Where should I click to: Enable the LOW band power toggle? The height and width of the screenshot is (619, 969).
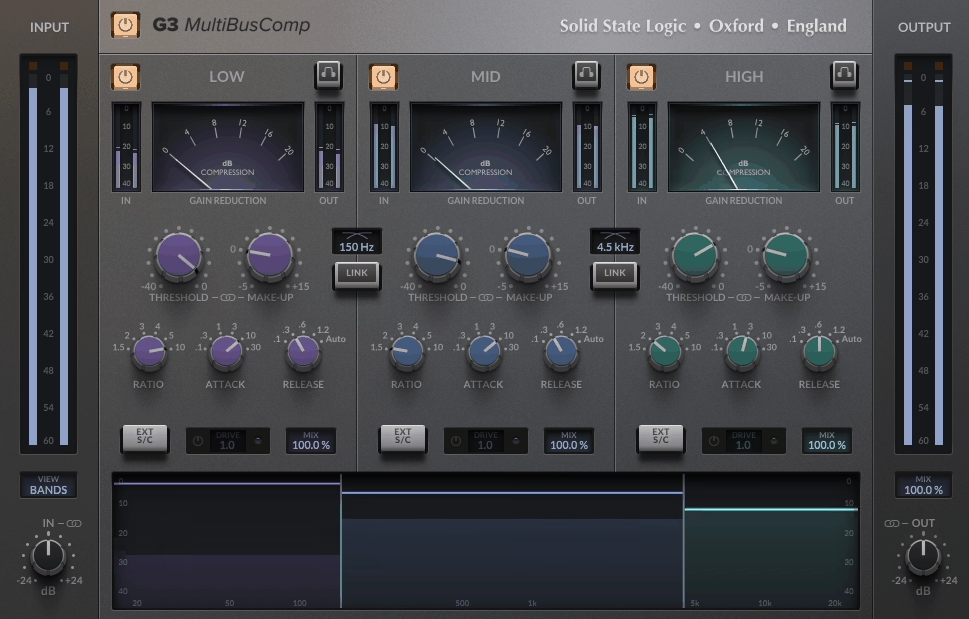pos(125,76)
